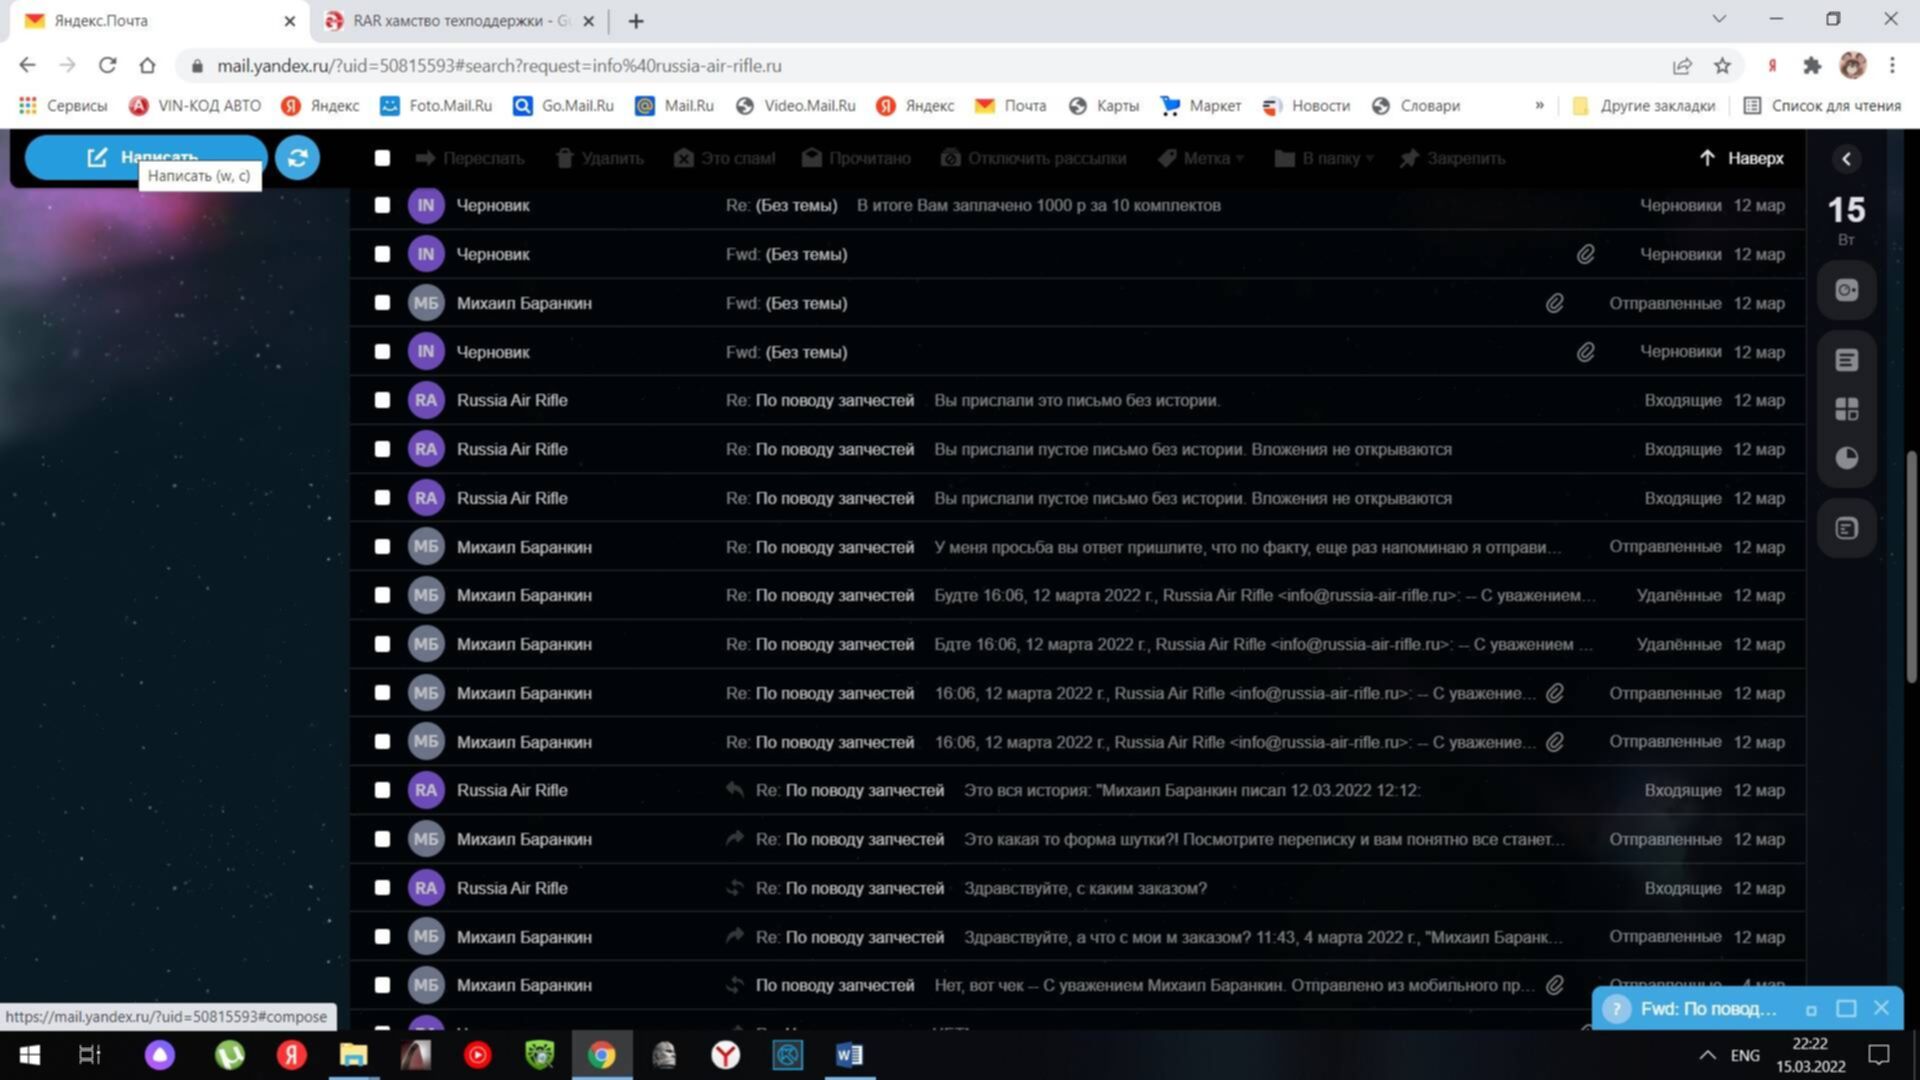
Task: Open Список для чтения
Action: point(1822,106)
